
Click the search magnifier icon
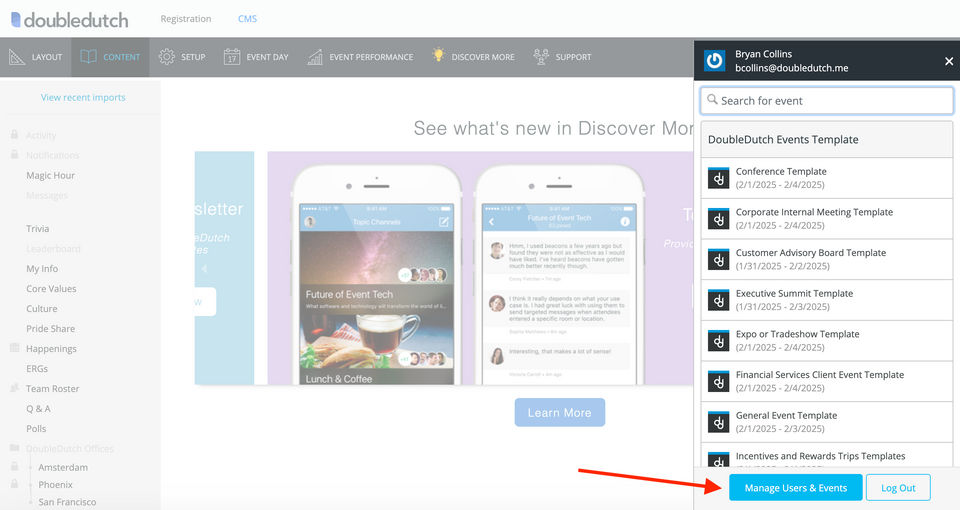[x=712, y=99]
